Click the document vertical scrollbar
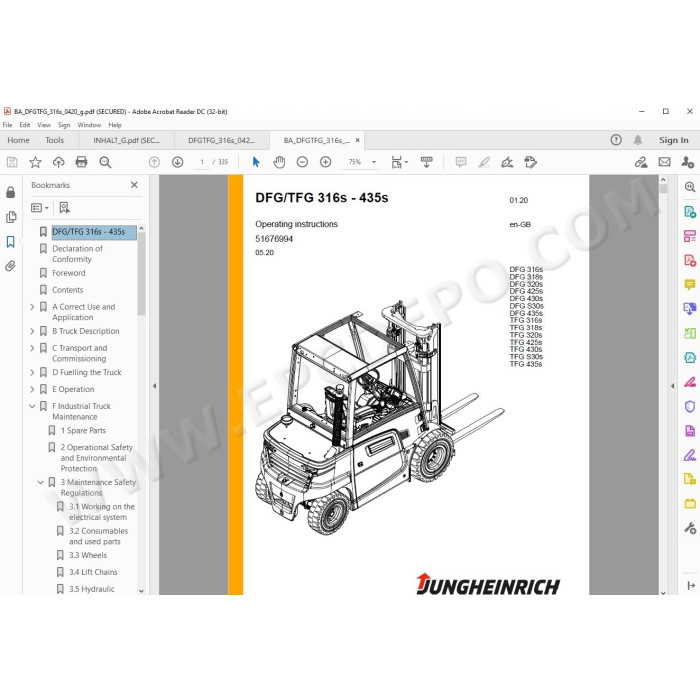This screenshot has height=700, width=700. [x=663, y=189]
